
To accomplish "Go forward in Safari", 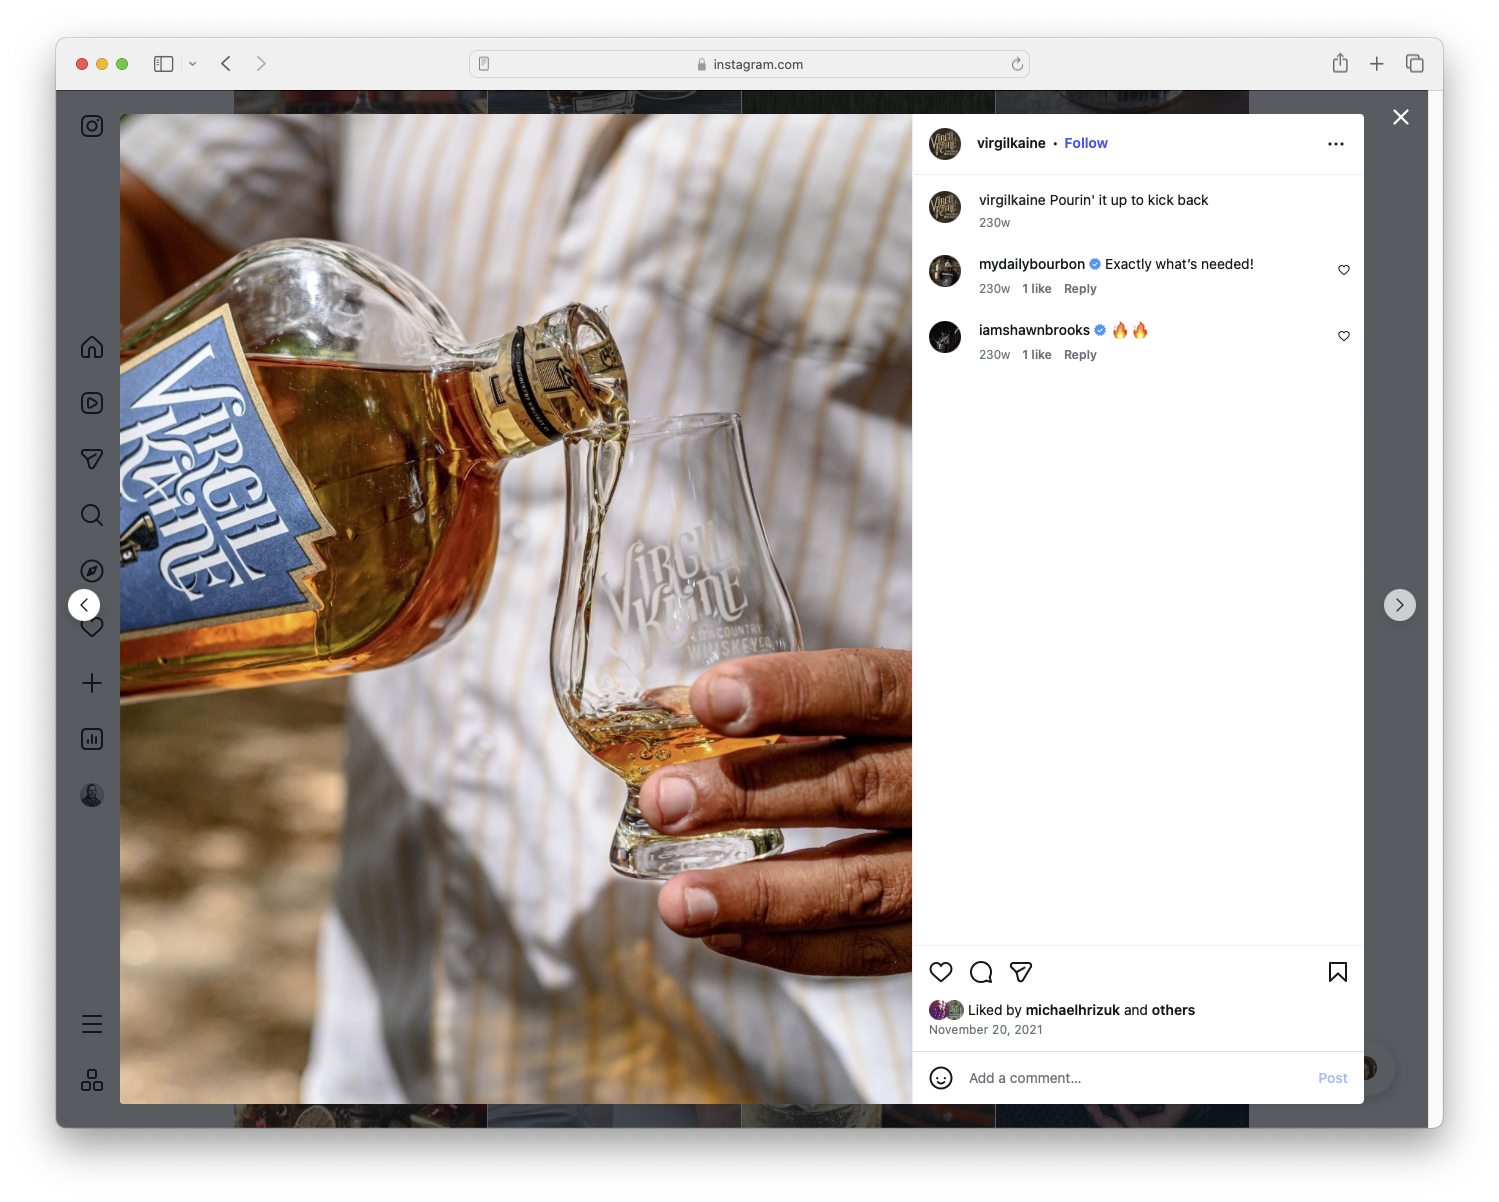I will pos(261,64).
